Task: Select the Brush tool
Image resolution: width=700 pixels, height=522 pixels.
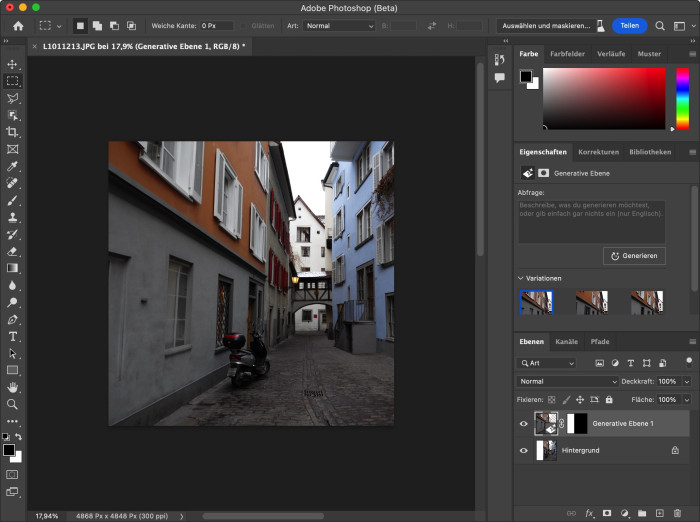Action: (12, 200)
